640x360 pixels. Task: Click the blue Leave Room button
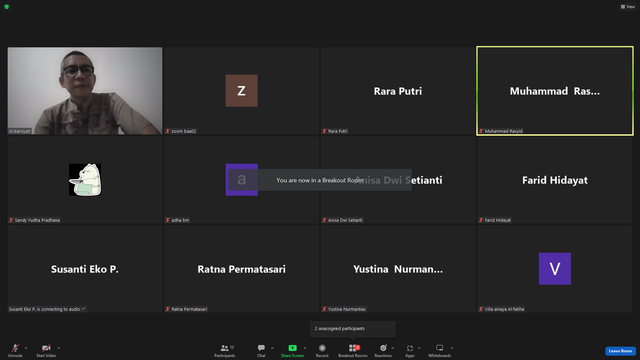620,351
